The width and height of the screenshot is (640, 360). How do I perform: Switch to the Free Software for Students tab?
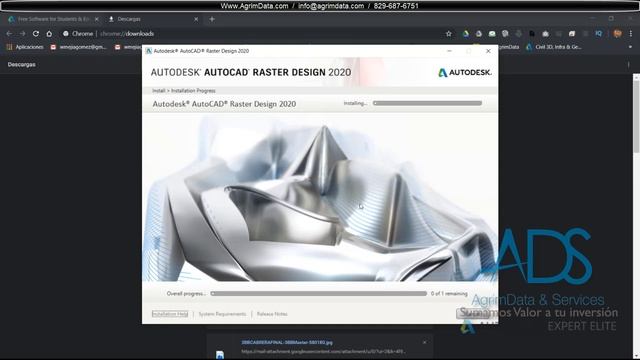point(52,19)
